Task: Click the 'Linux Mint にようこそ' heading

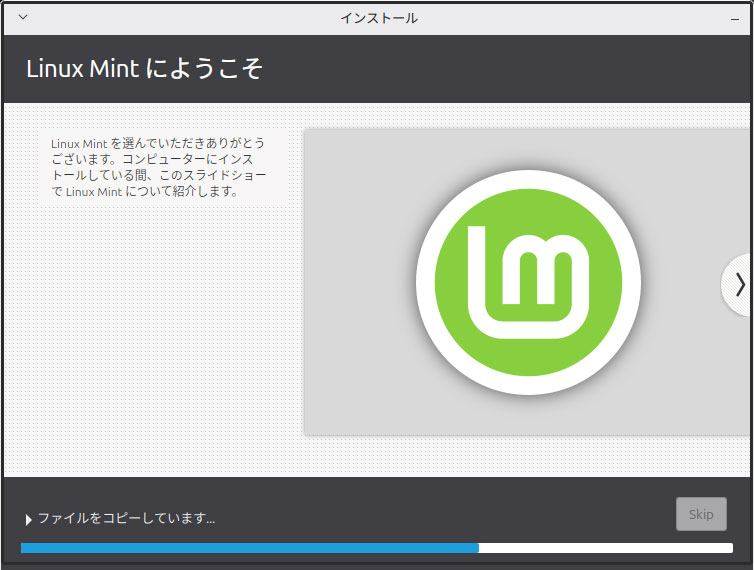Action: (x=144, y=68)
